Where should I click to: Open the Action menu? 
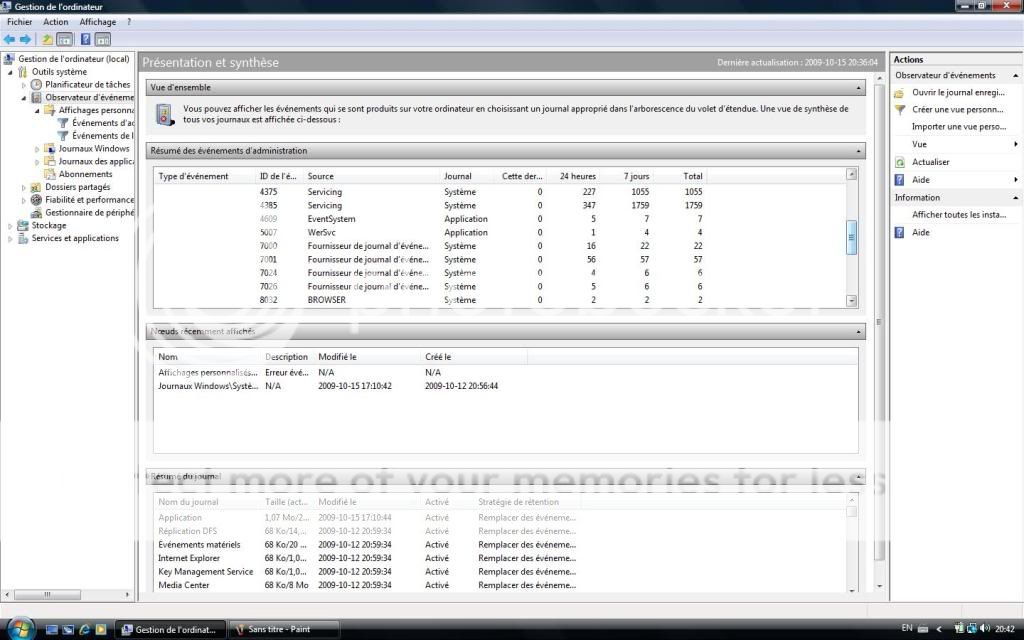click(x=56, y=22)
